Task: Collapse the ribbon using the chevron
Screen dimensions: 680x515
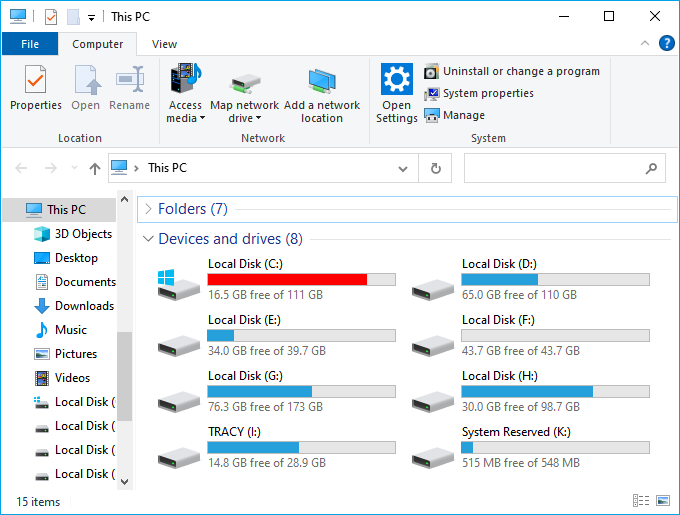Action: click(x=644, y=44)
